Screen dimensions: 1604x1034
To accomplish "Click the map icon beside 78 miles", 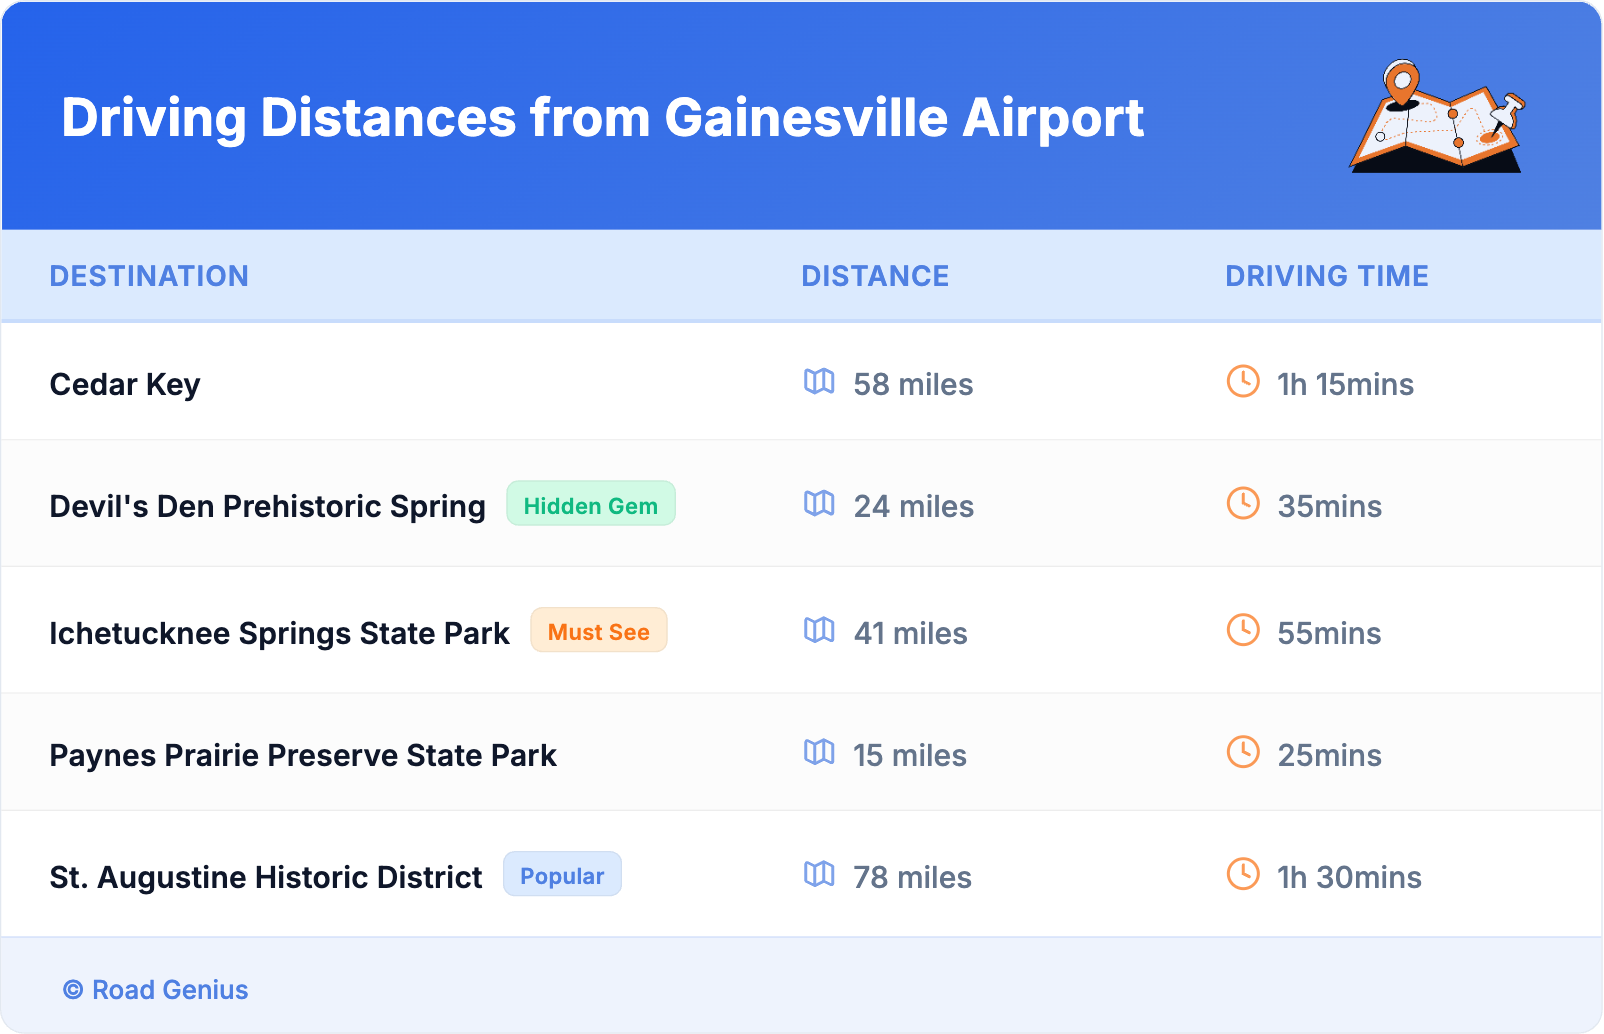I will [819, 875].
